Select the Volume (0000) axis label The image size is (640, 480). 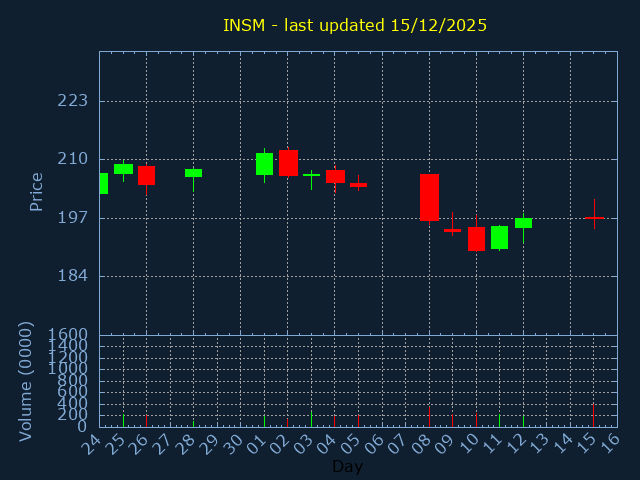coord(26,381)
